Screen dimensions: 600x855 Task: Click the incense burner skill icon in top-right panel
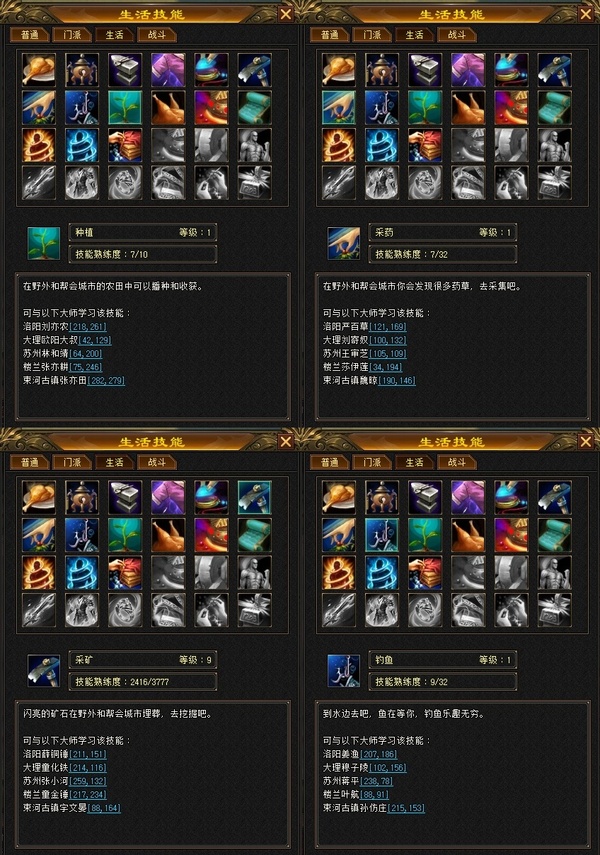pyautogui.click(x=382, y=70)
